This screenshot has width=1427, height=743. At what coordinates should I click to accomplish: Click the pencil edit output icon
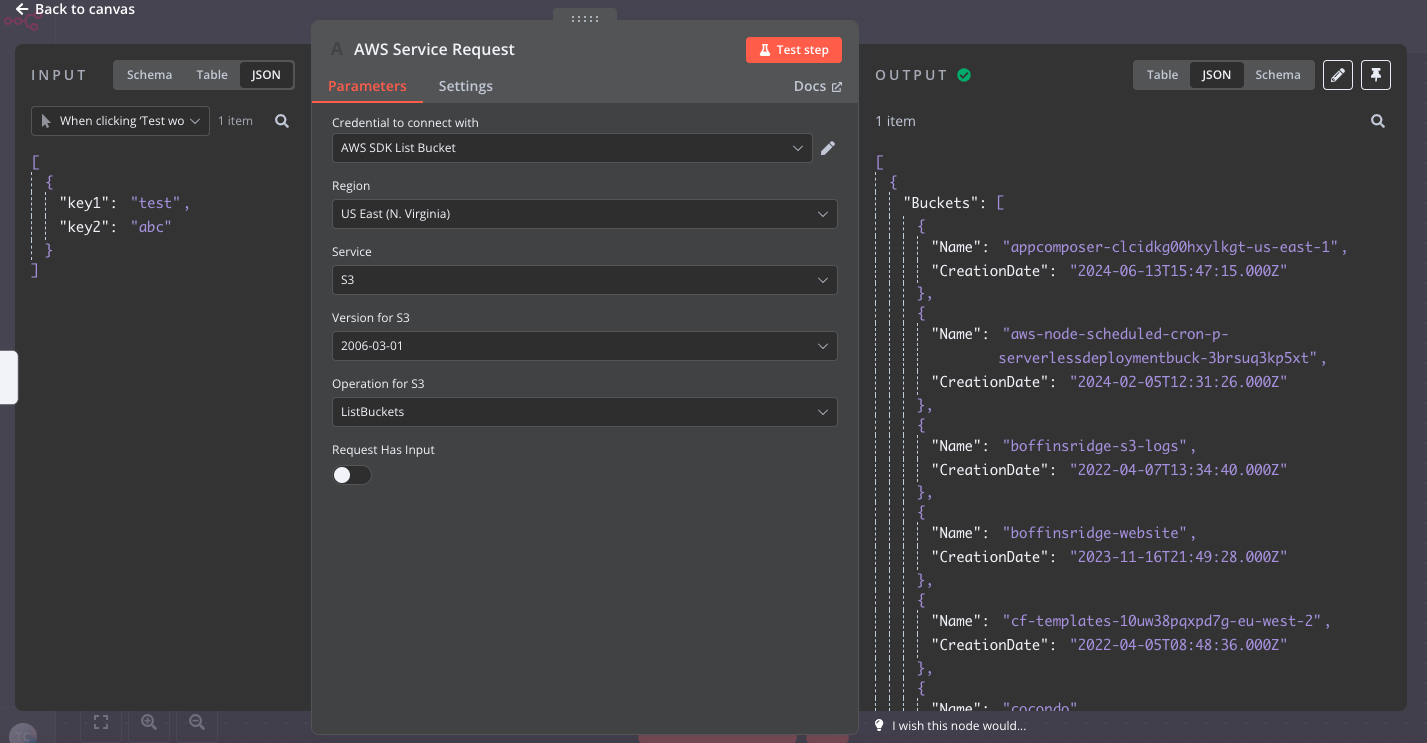click(1338, 75)
